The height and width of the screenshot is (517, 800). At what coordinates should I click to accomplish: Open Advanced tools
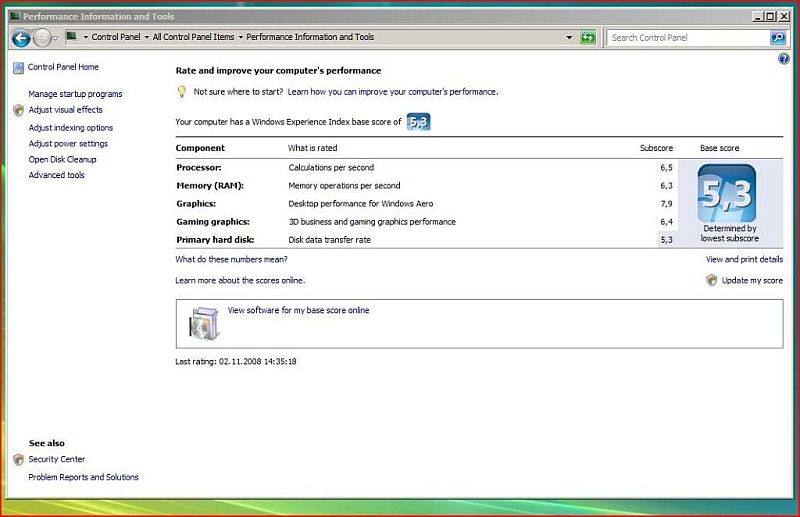point(57,175)
